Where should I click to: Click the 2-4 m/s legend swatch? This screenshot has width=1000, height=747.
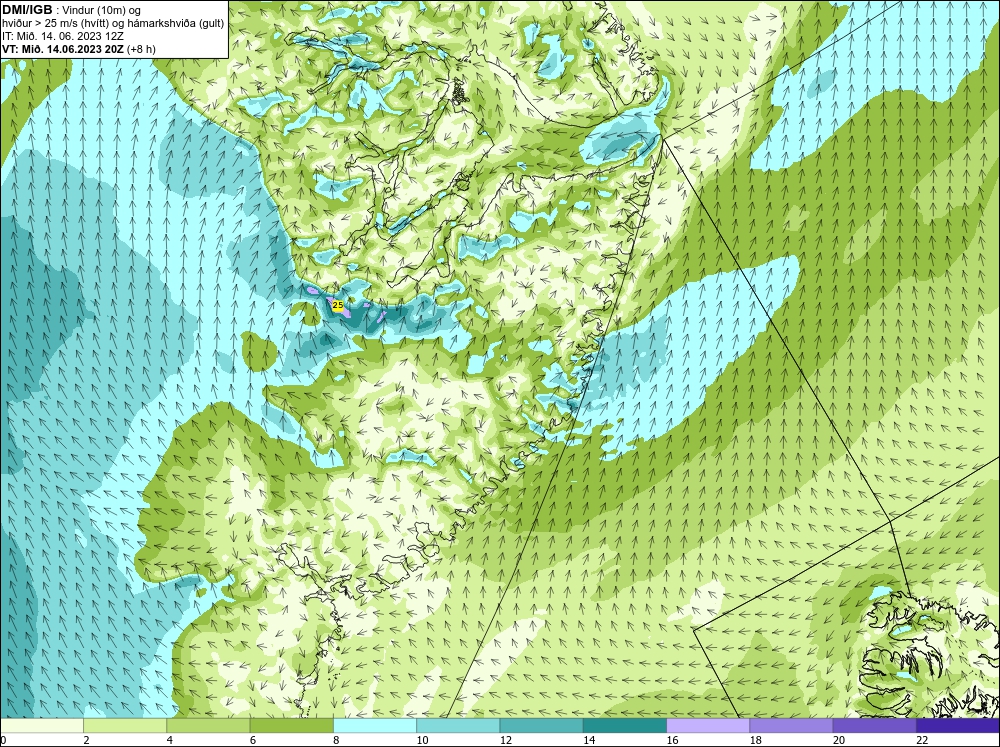[125, 726]
